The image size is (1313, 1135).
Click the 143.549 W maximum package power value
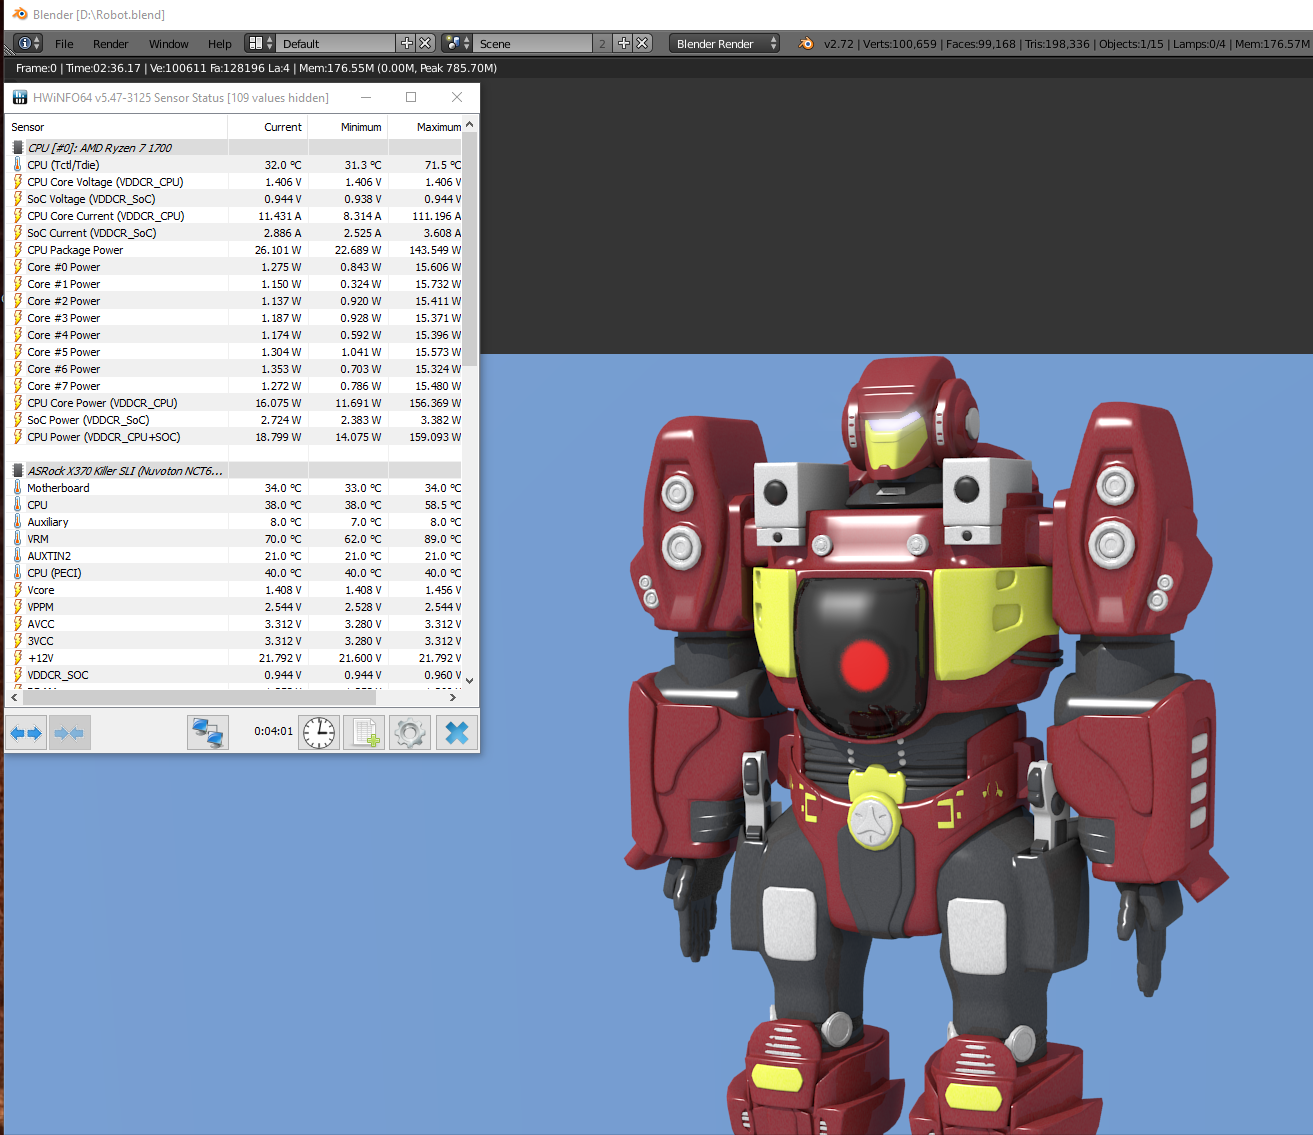435,250
